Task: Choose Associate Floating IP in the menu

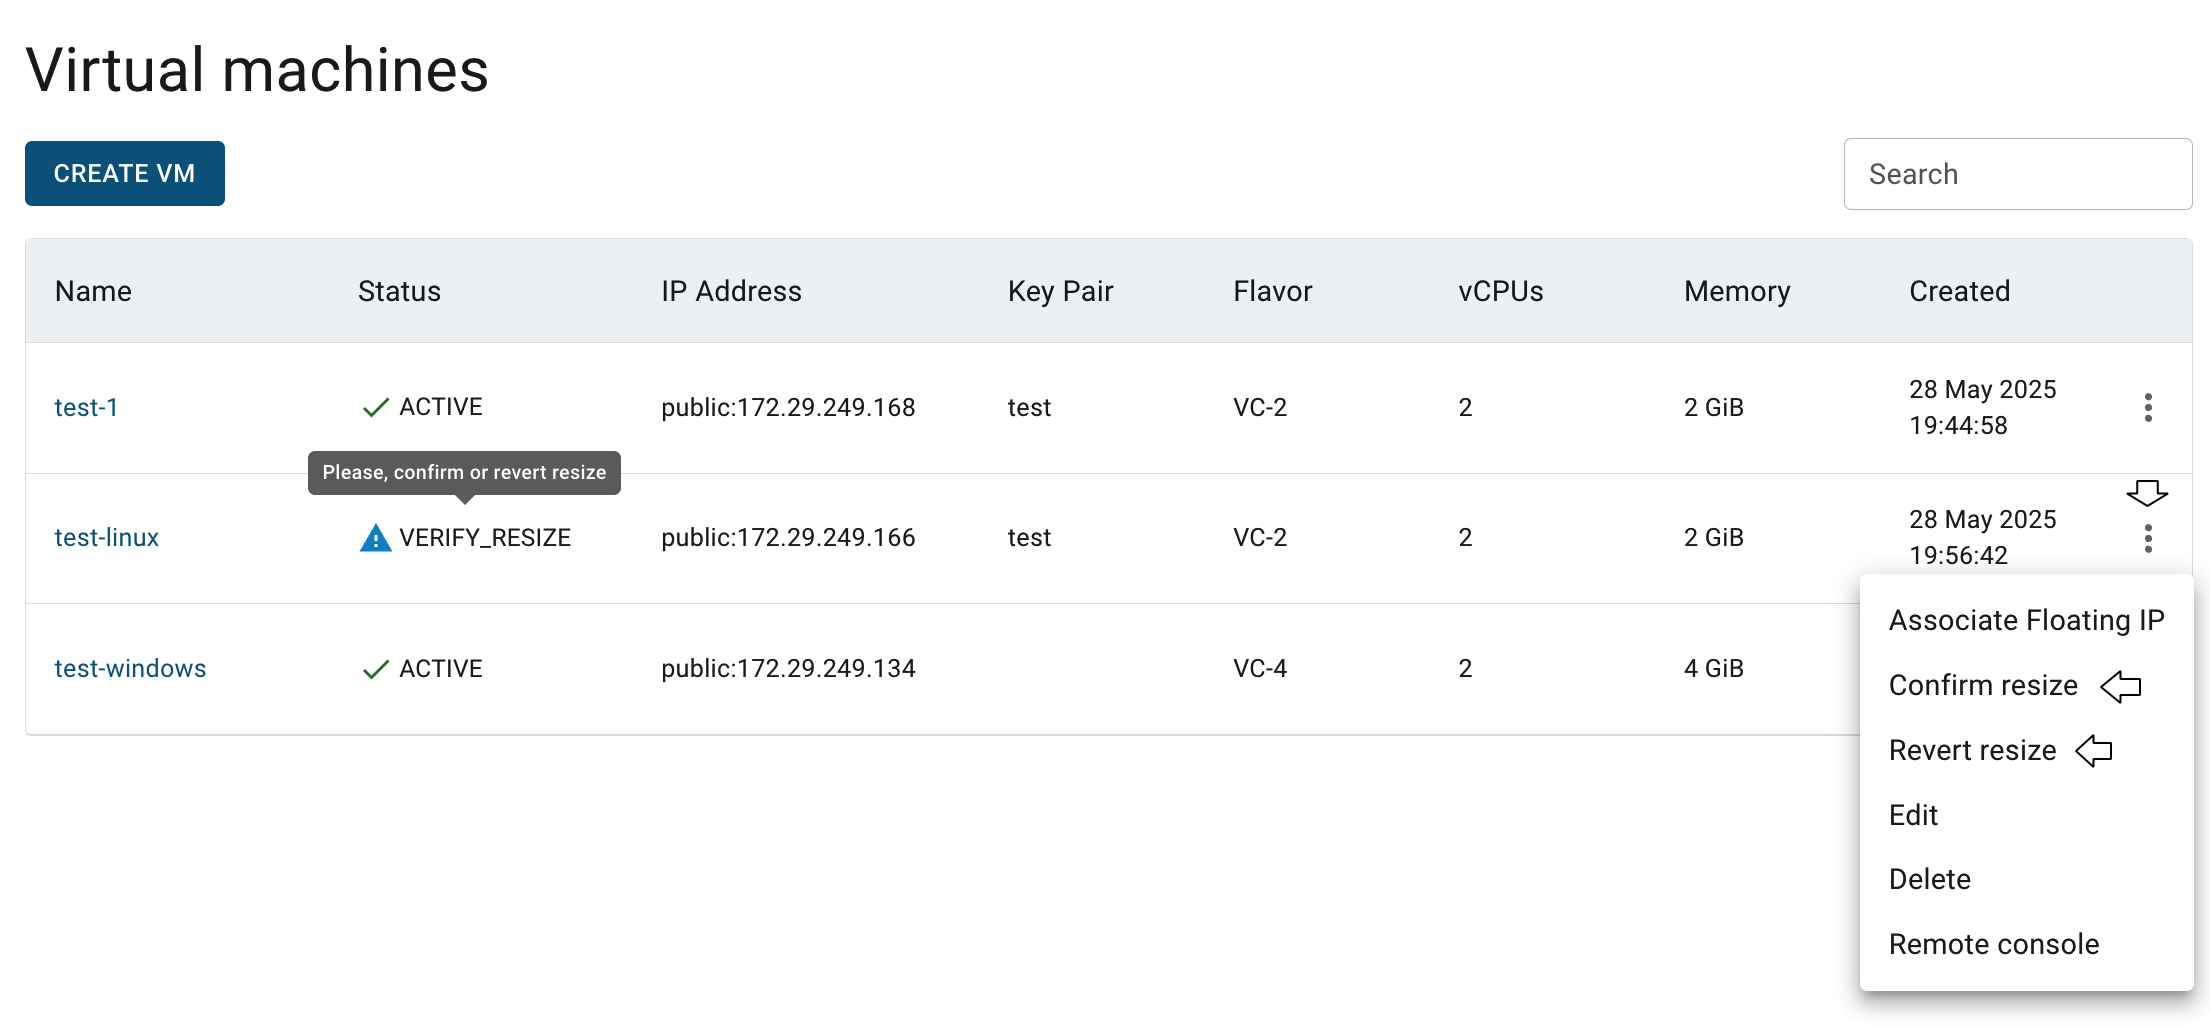Action: tap(2026, 620)
